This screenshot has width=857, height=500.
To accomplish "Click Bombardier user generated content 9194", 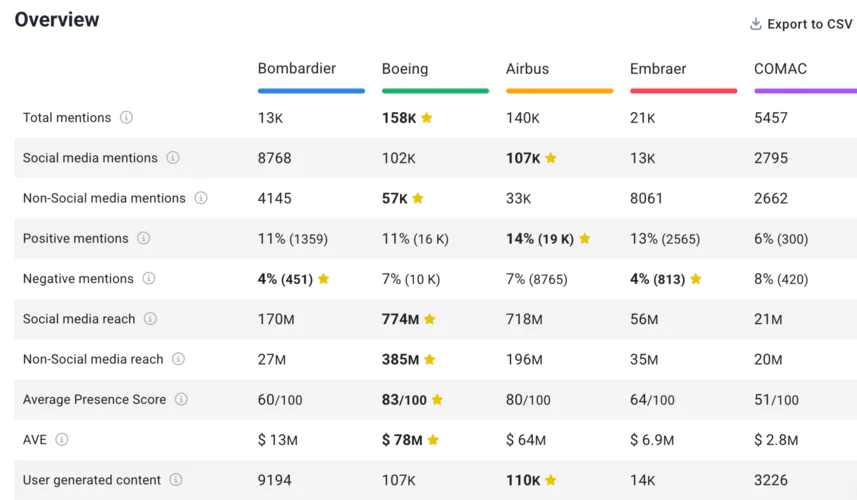I will tap(274, 480).
